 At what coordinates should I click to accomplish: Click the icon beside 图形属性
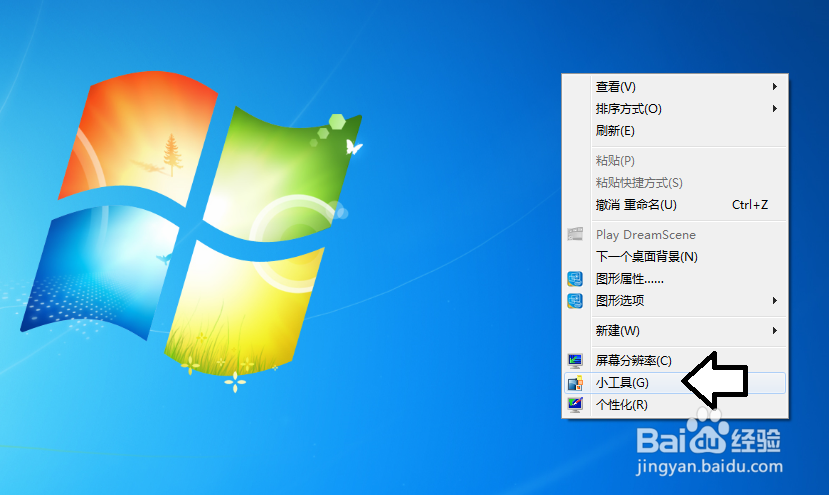(x=575, y=278)
